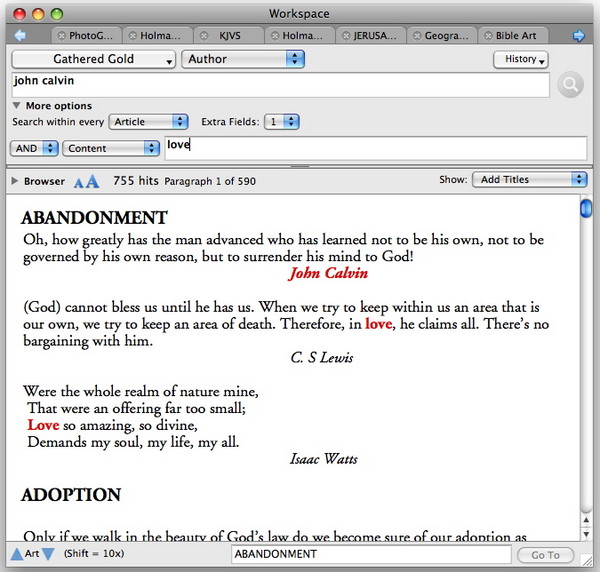Click the ABANDONMENT go-to text field
The height and width of the screenshot is (572, 600).
click(371, 554)
